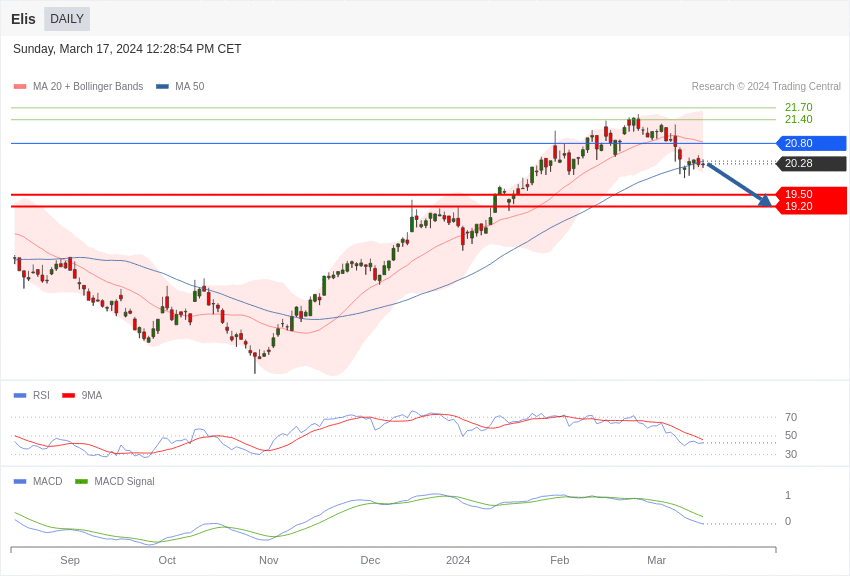The image size is (850, 576).
Task: Toggle the MA 50 legend marker
Action: [162, 87]
